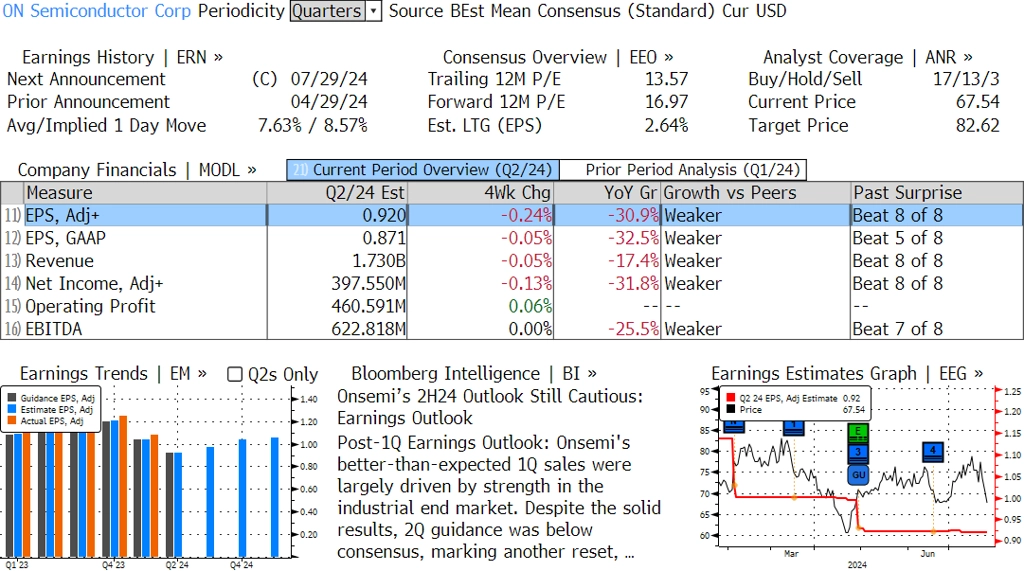Click gray Guidance EPS legend swatch
This screenshot has width=1024, height=571.
click(x=12, y=398)
